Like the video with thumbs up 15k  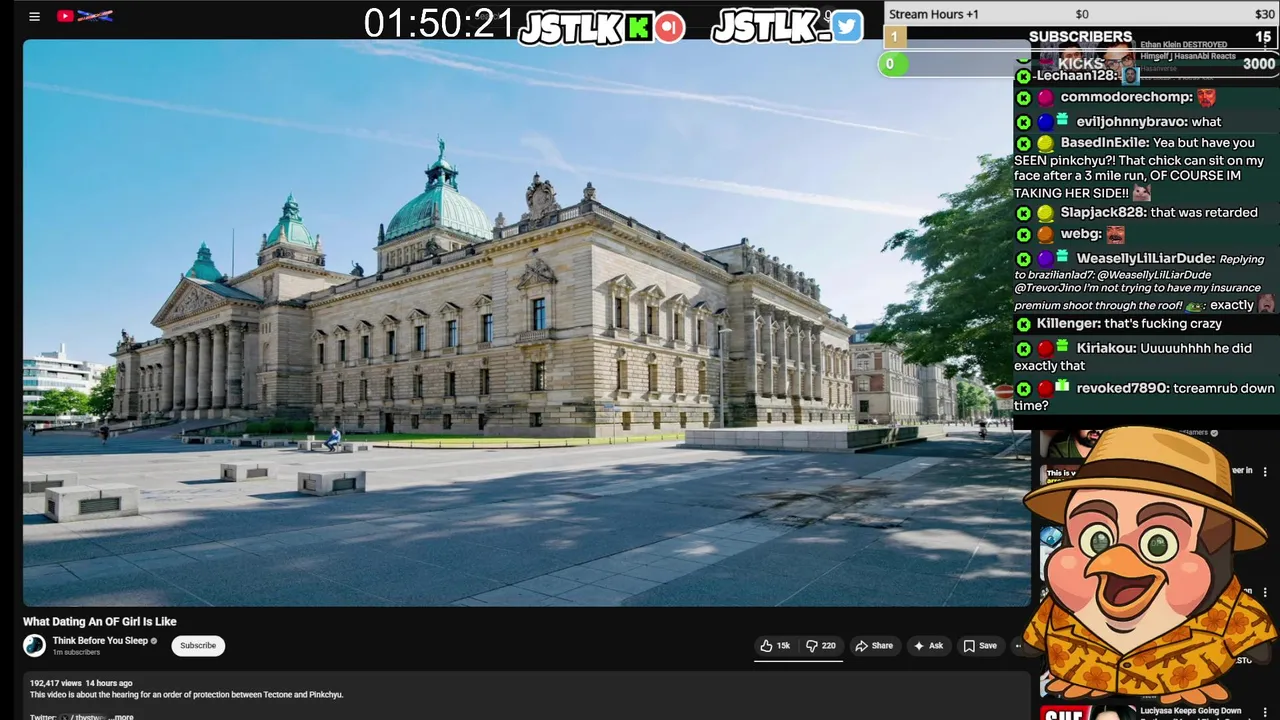point(776,646)
